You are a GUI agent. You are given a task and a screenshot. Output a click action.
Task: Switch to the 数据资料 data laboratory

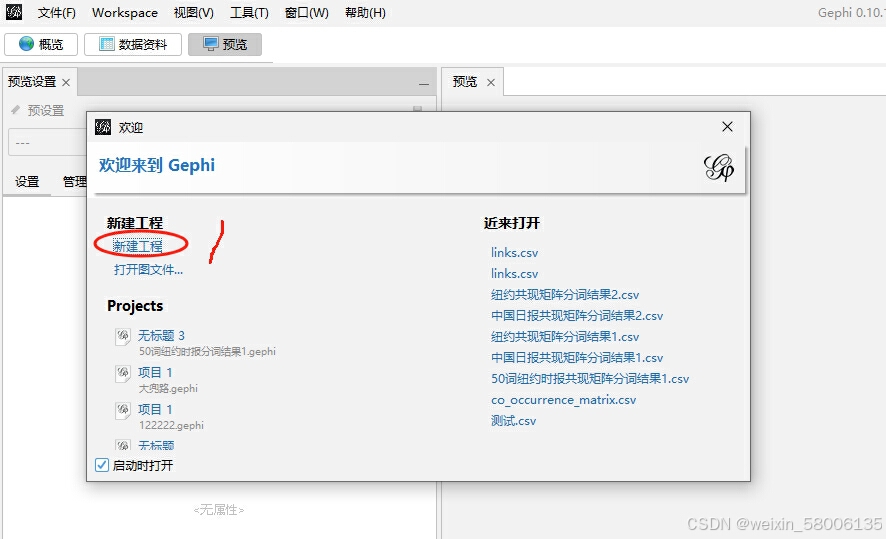(133, 44)
